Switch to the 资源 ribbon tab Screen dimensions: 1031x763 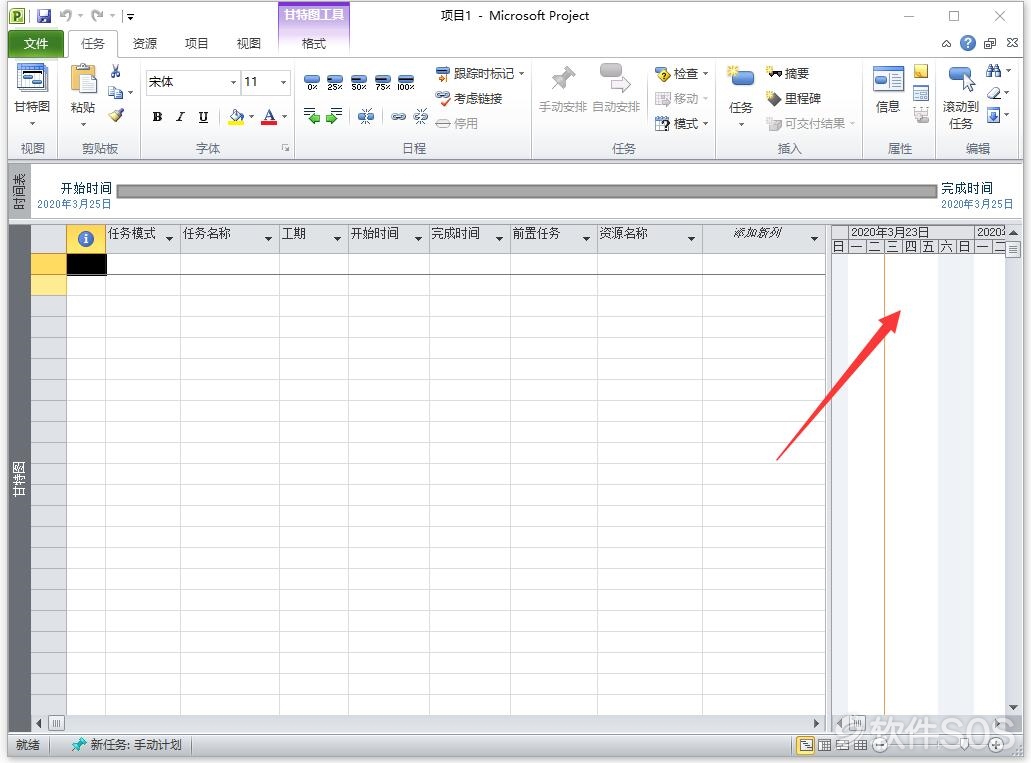tap(145, 43)
